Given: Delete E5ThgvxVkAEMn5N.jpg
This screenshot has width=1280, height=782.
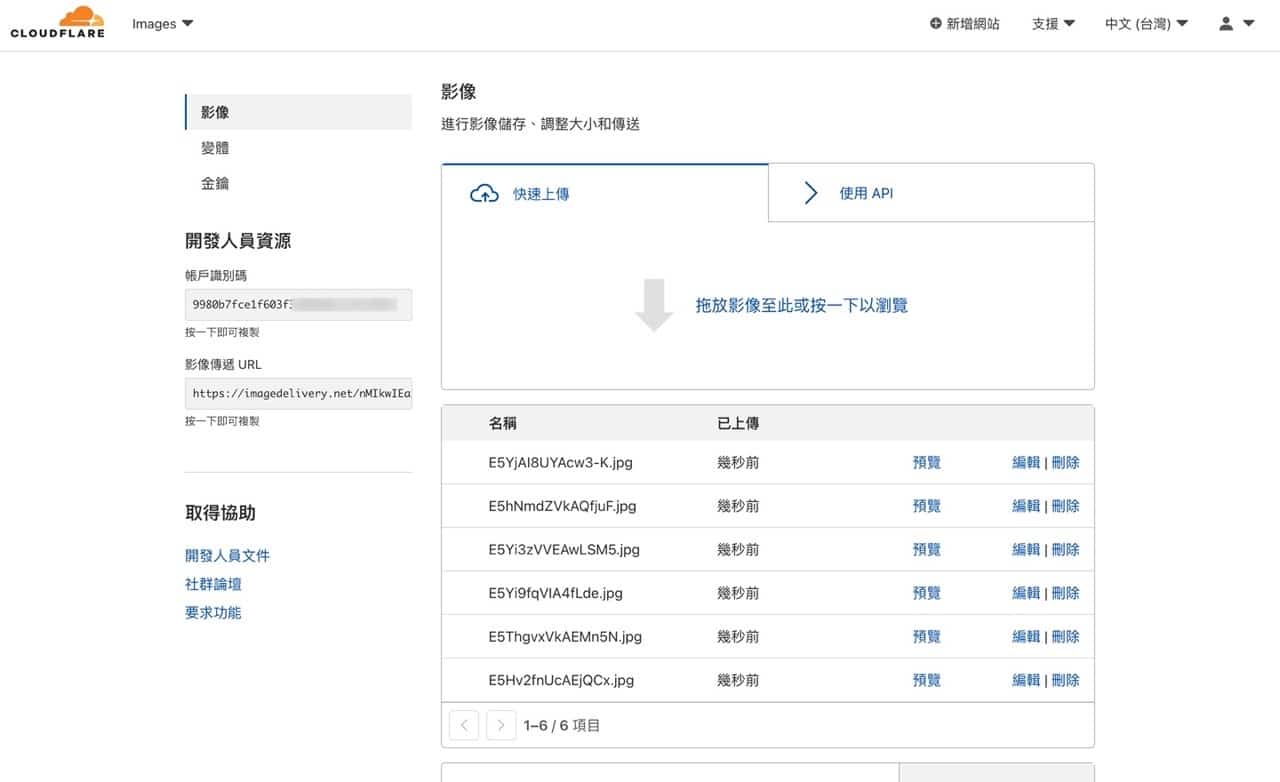Looking at the screenshot, I should (1065, 637).
